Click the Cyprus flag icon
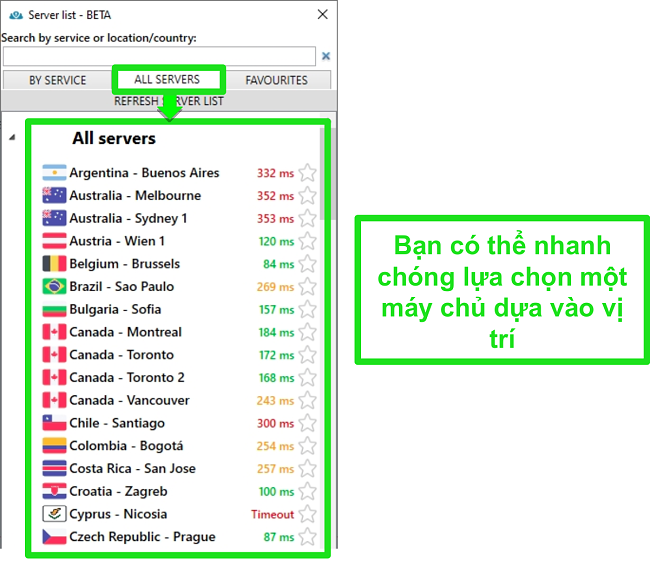 pos(54,514)
